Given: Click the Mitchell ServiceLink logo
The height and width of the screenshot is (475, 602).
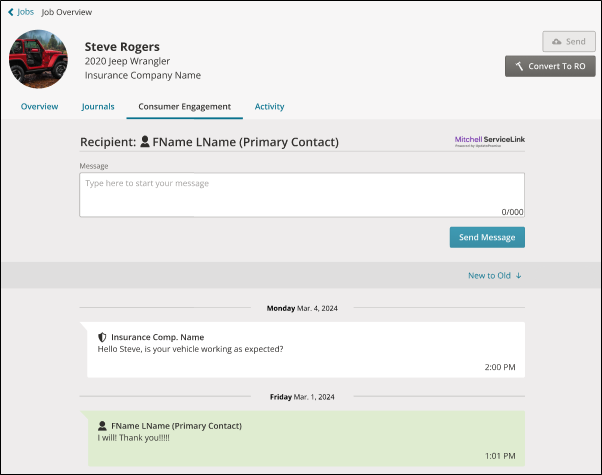Looking at the screenshot, I should click(x=490, y=141).
